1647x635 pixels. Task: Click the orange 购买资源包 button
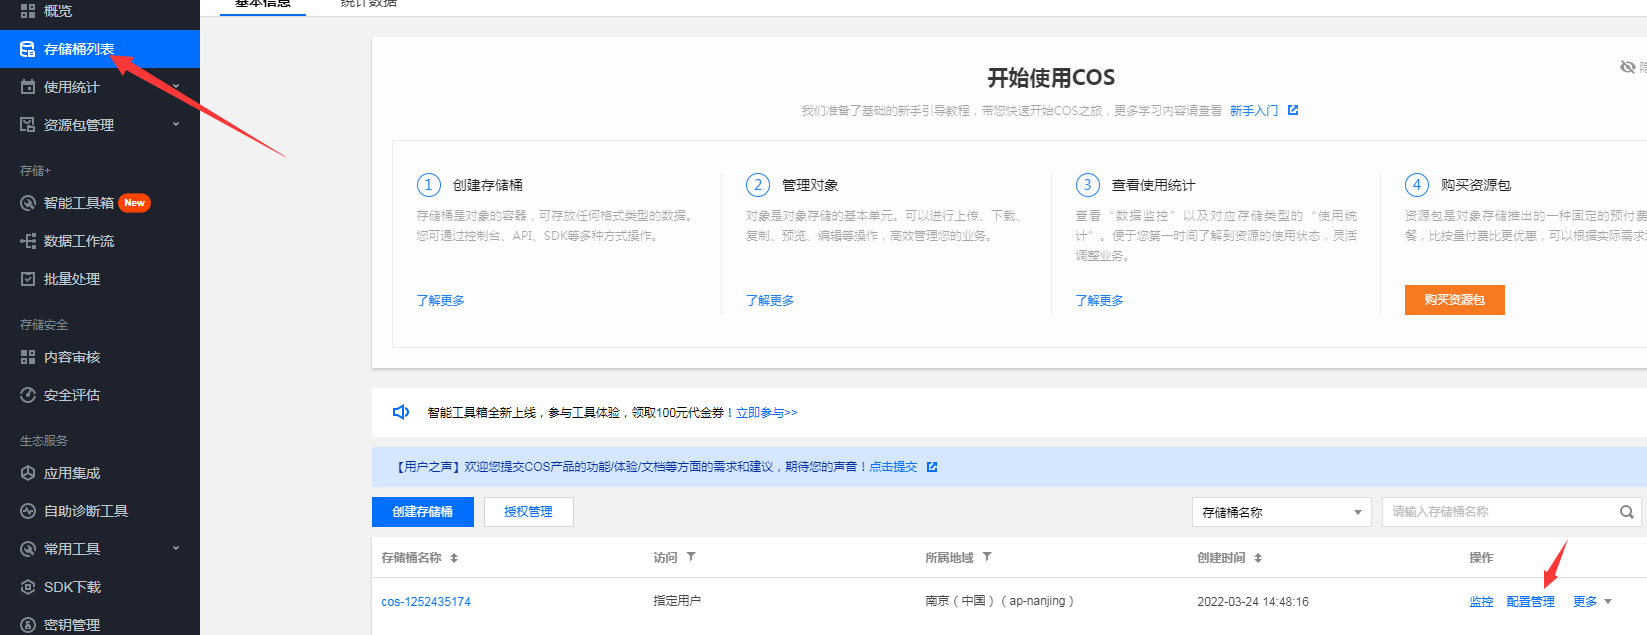pos(1454,300)
